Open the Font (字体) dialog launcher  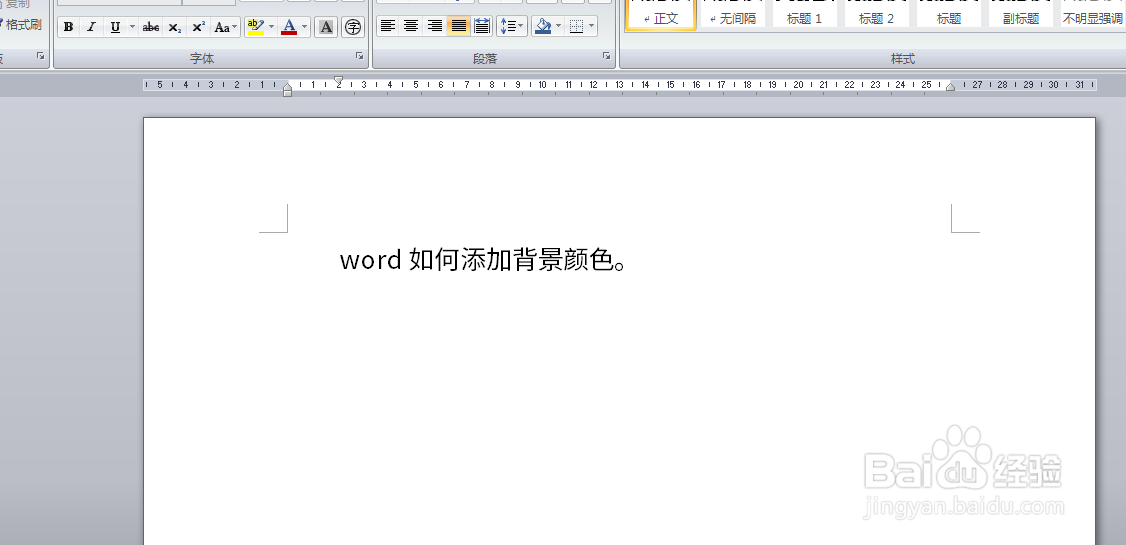(x=359, y=56)
